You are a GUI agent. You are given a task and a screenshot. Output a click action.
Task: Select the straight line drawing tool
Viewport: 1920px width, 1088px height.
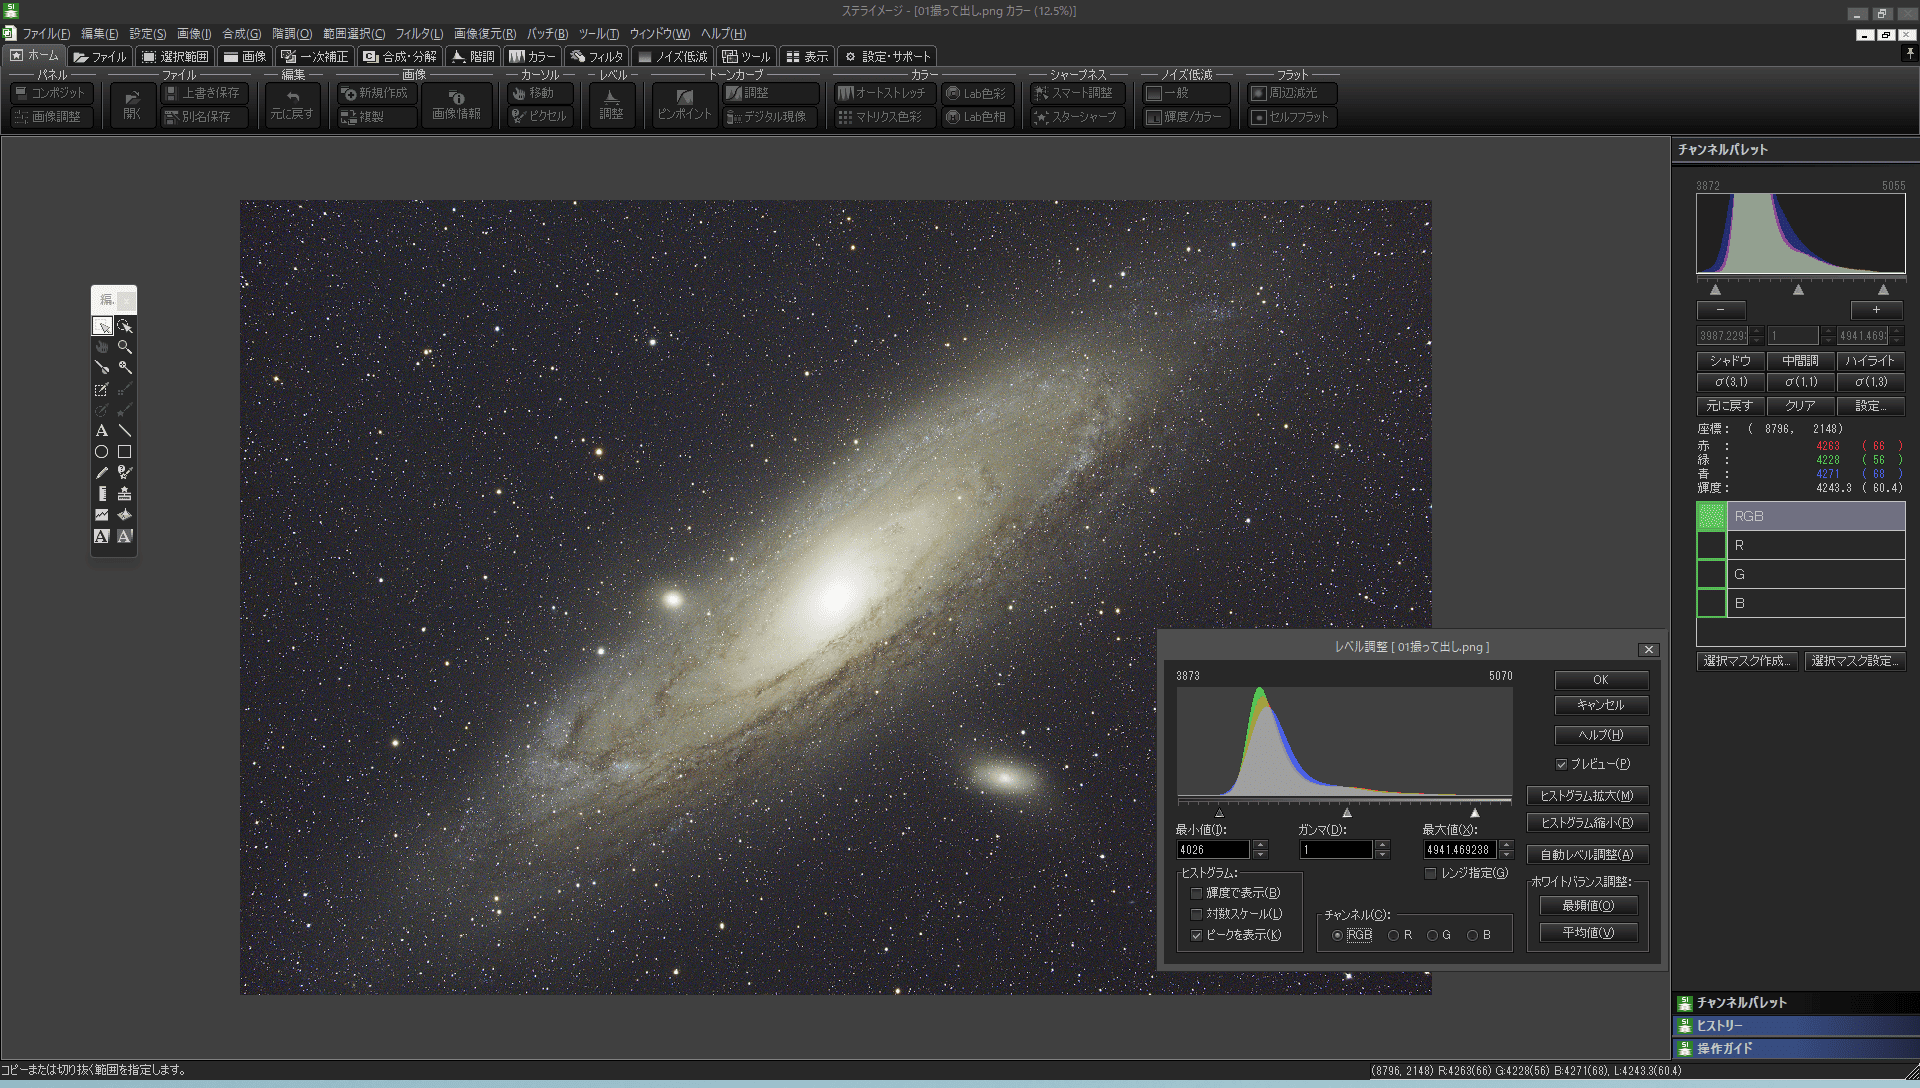point(125,431)
